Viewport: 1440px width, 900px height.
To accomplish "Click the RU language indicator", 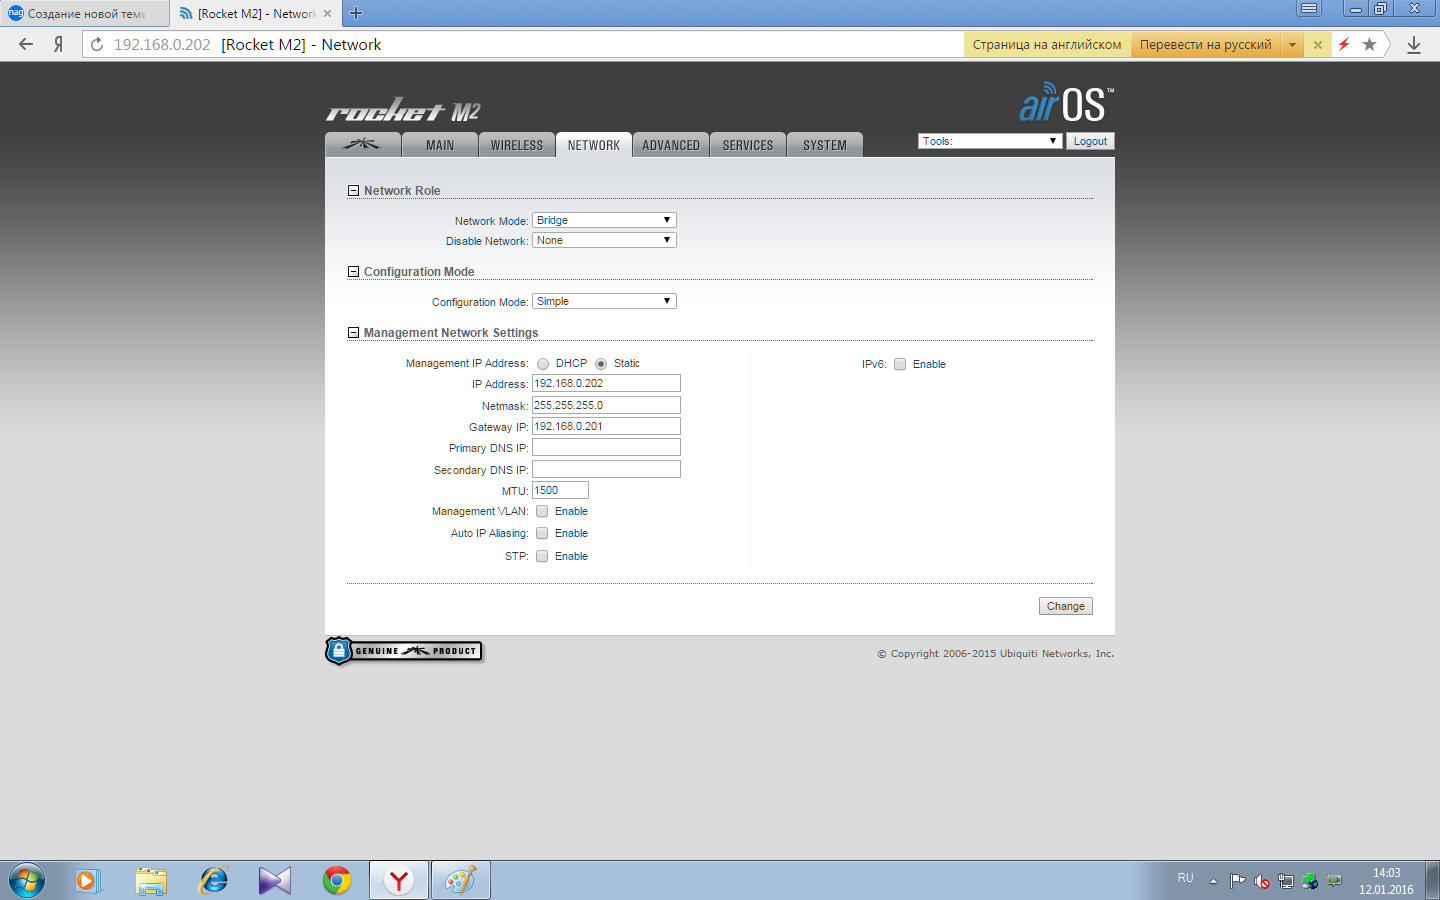I will point(1185,878).
